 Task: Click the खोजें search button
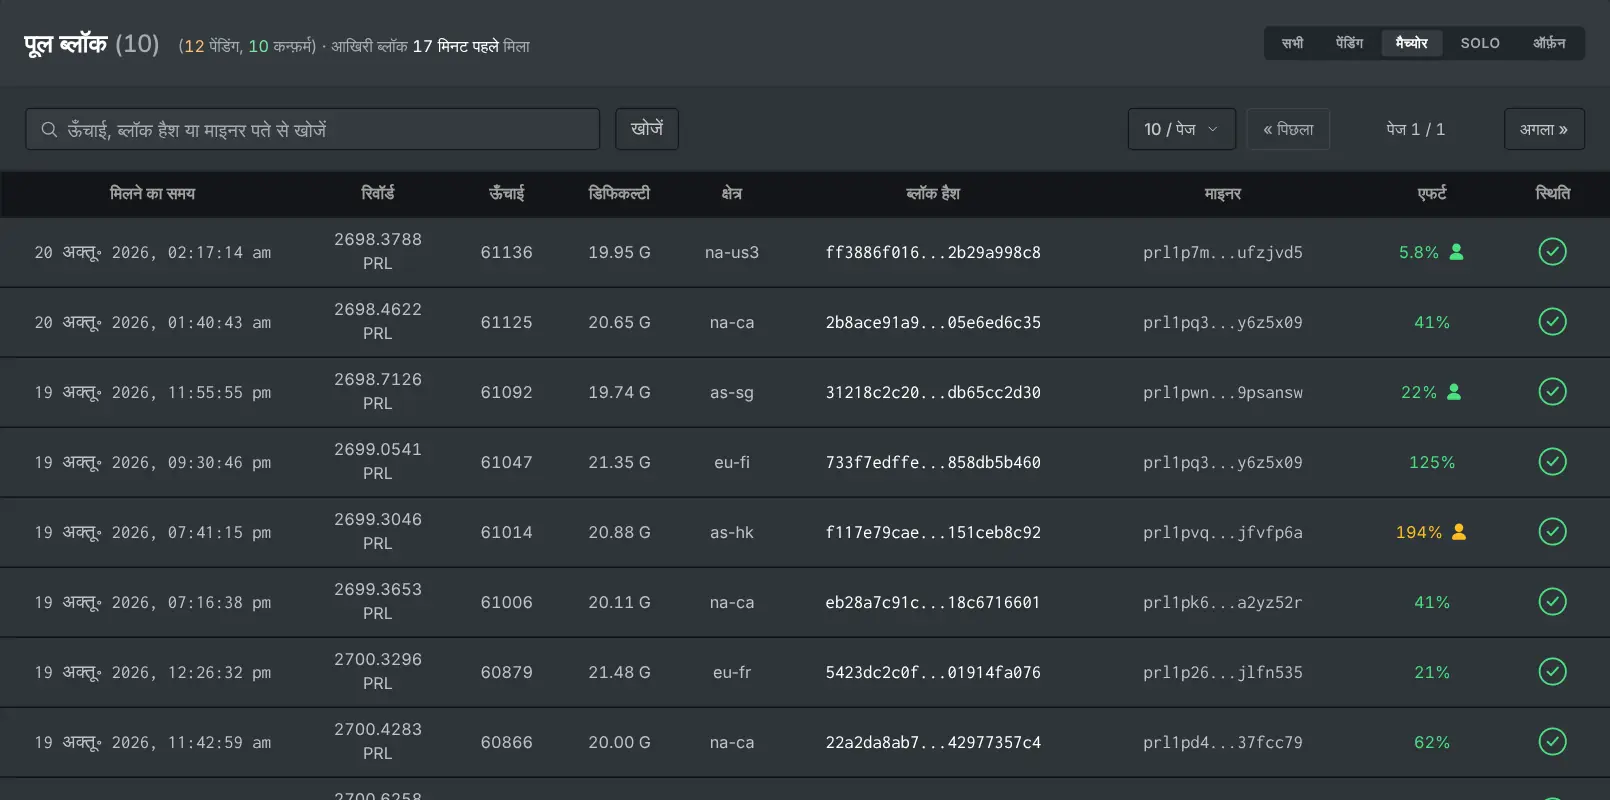[x=647, y=129]
